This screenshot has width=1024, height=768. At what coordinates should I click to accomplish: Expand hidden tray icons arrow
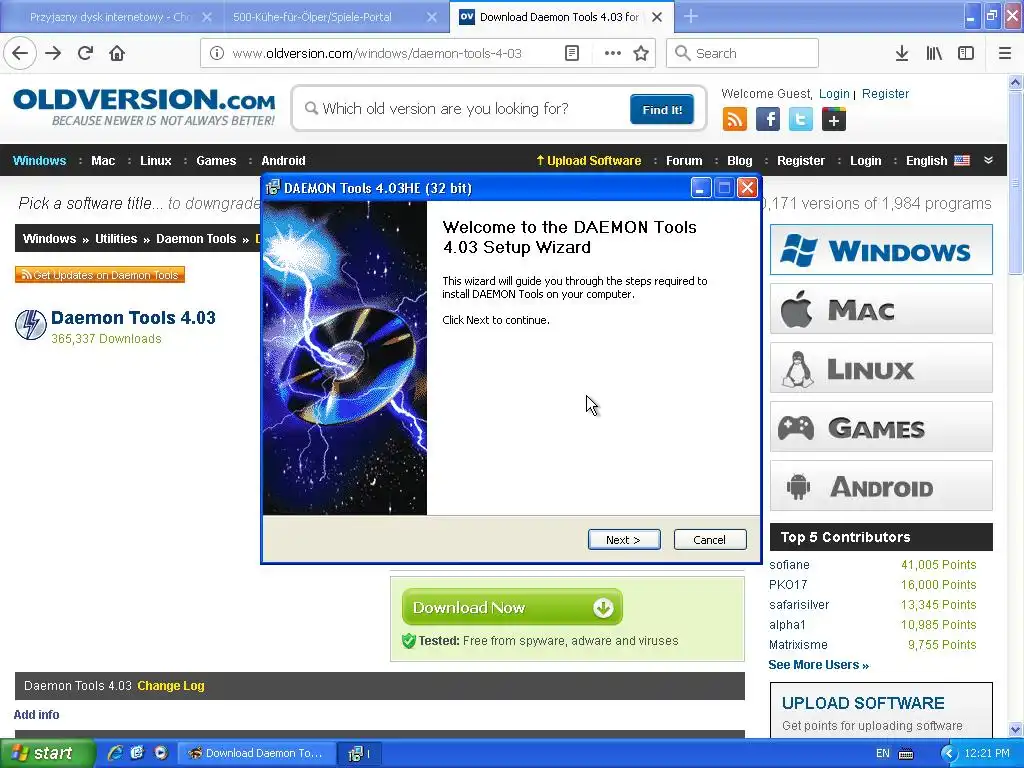point(949,754)
